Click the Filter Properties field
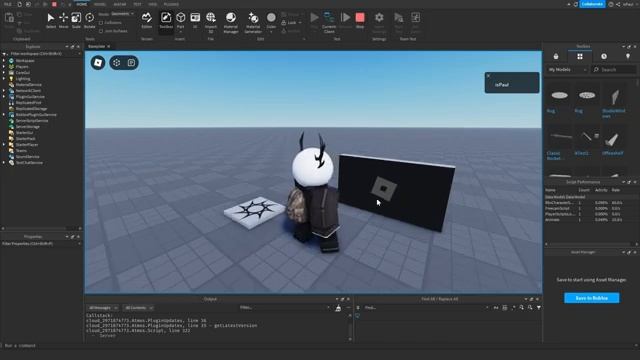Viewport: 640px width, 360px height. (41, 244)
